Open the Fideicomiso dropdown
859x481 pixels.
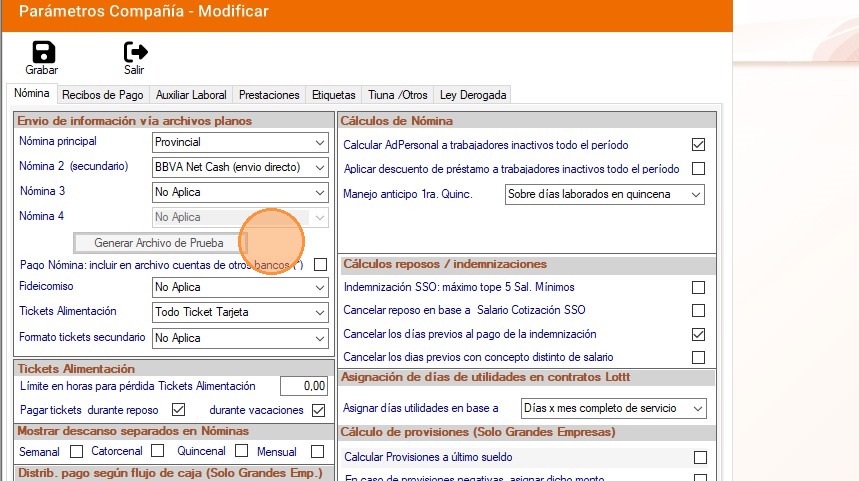tap(240, 287)
